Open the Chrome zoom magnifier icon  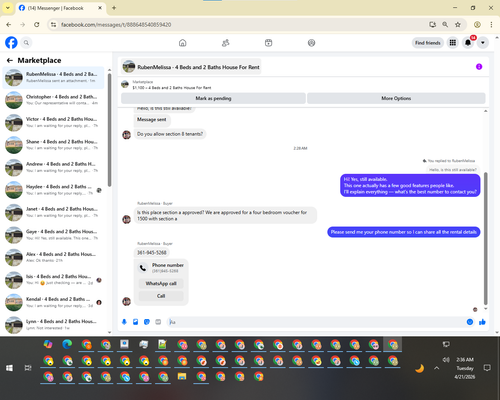pyautogui.click(x=445, y=25)
